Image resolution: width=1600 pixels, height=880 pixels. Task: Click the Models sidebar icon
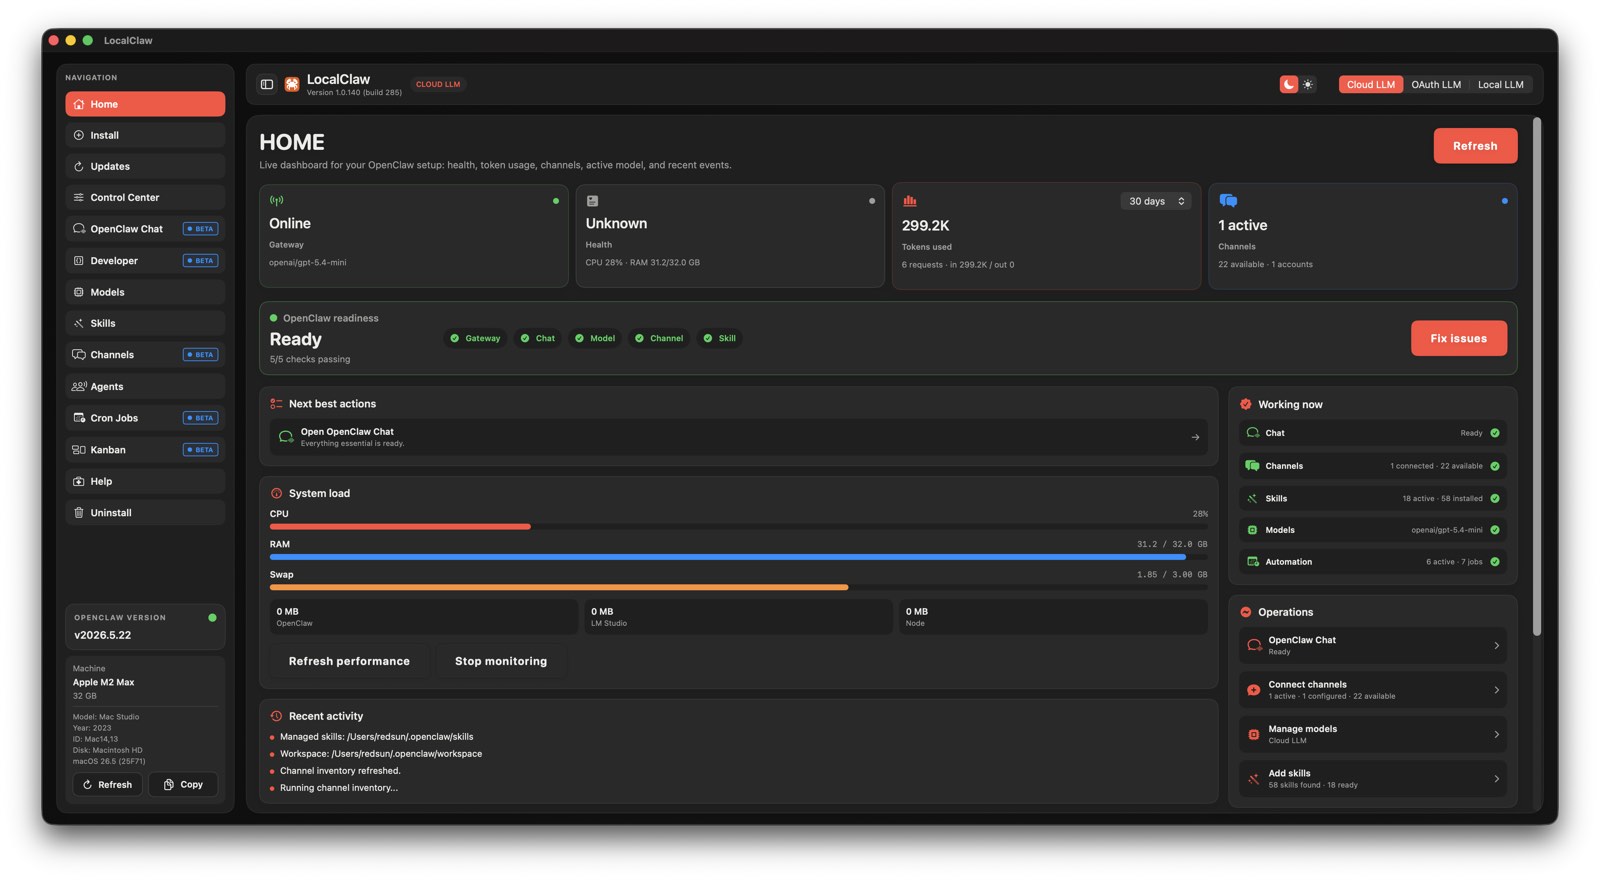[x=79, y=292]
